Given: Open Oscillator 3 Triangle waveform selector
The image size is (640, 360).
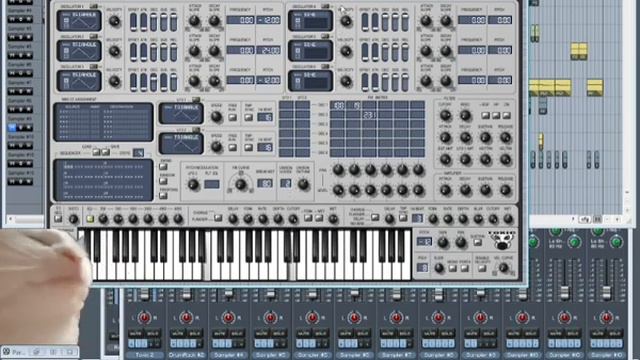Looking at the screenshot, I should tap(79, 80).
